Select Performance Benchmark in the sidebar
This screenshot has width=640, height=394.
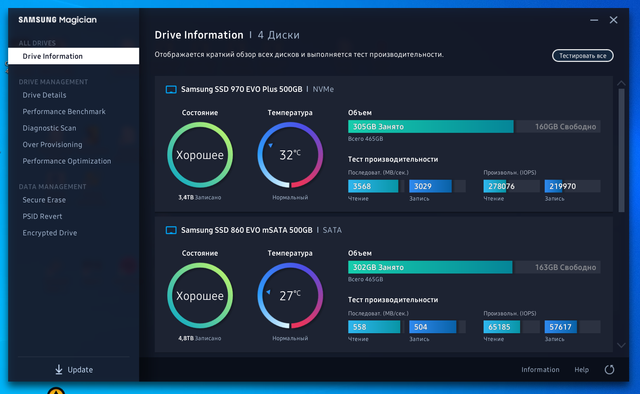[x=64, y=111]
